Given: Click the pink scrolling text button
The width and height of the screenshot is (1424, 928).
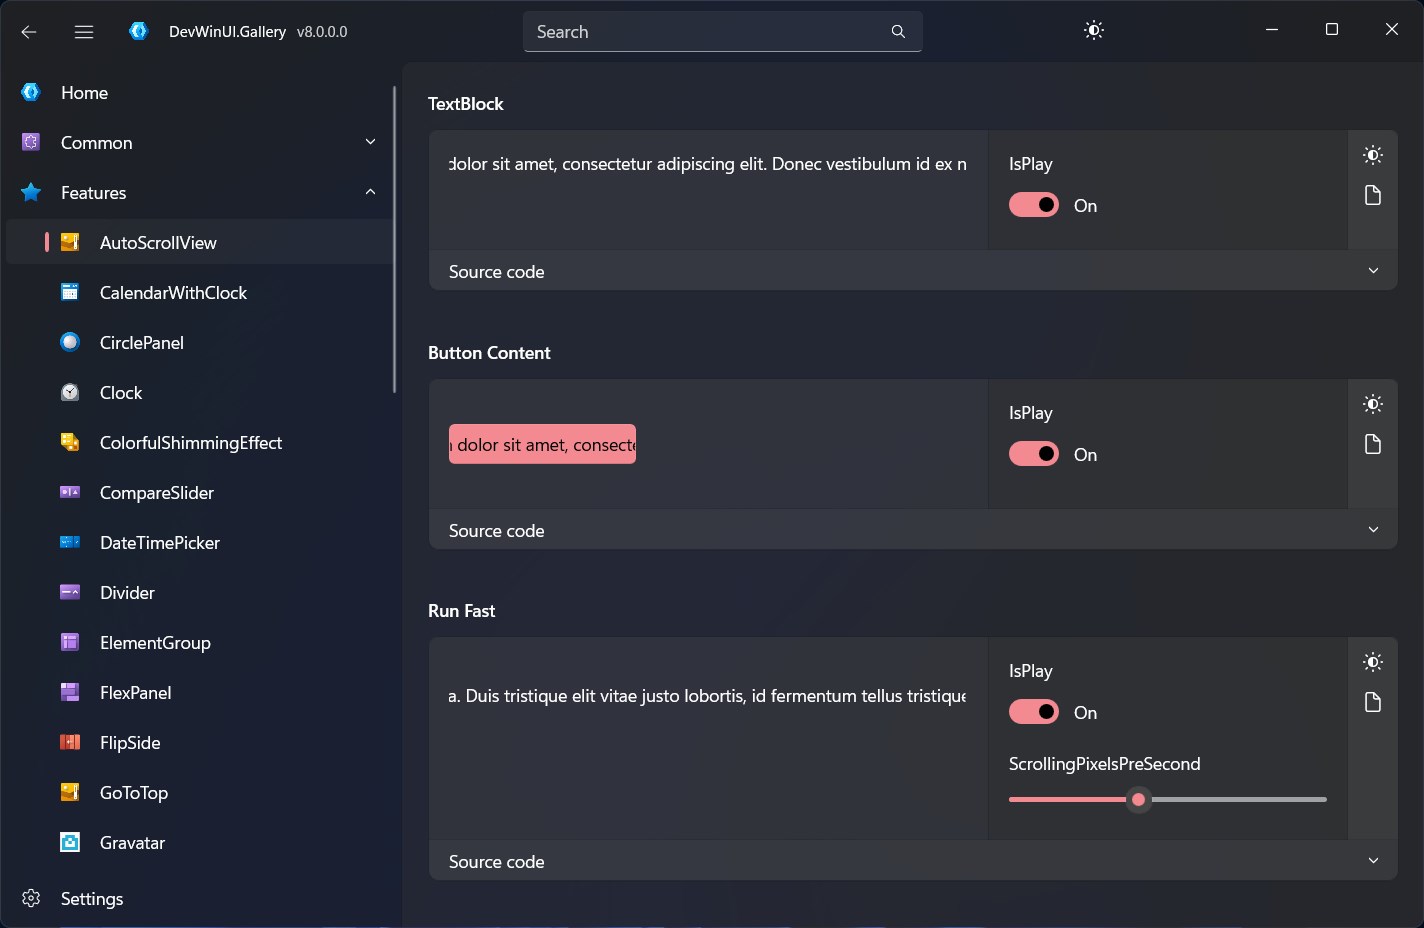Looking at the screenshot, I should [x=542, y=445].
